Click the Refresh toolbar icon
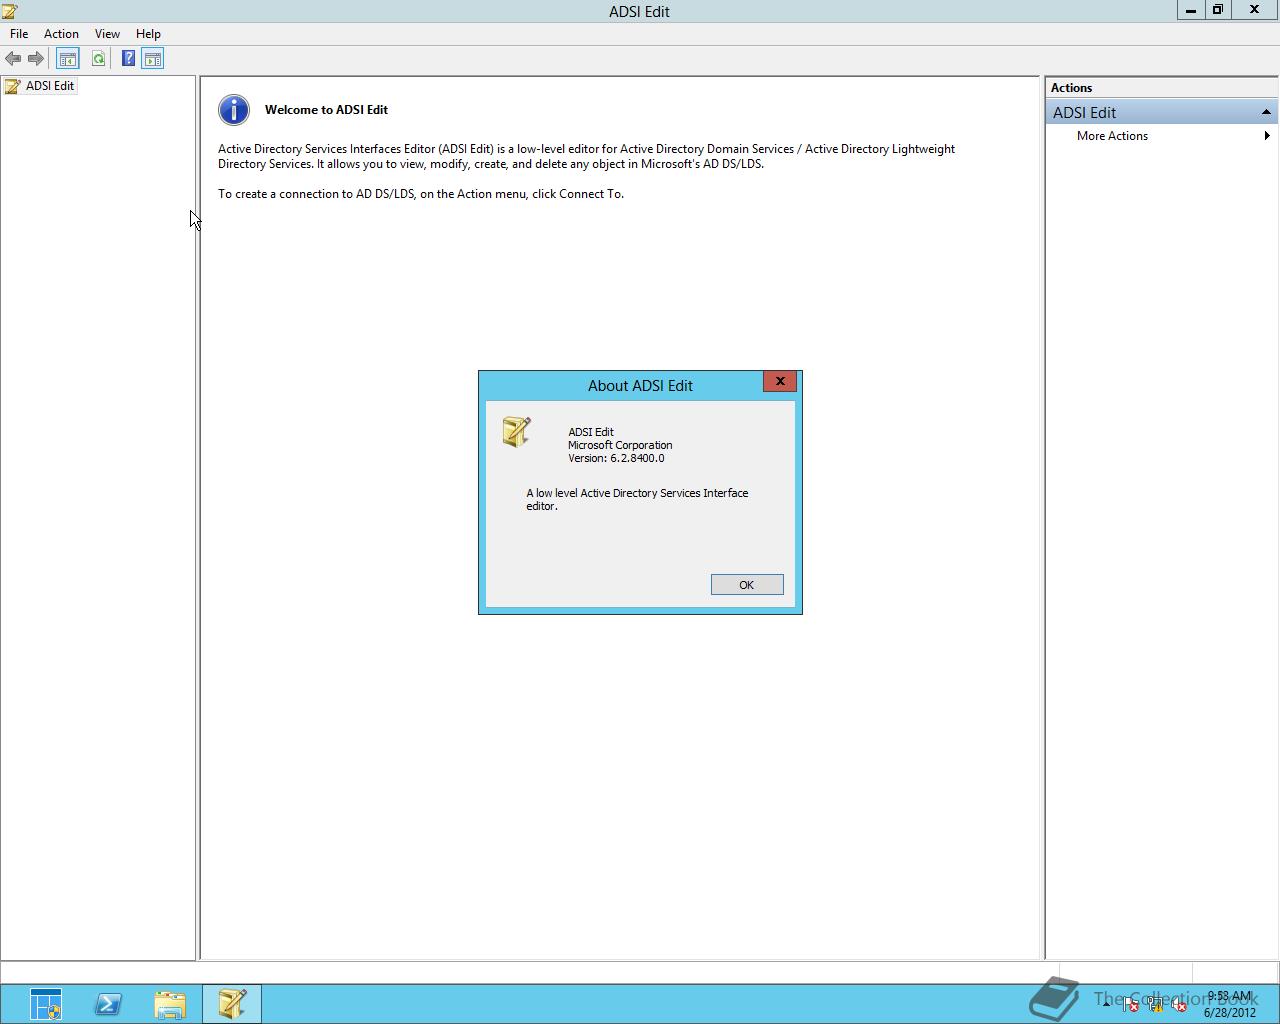The image size is (1280, 1024). 98,59
